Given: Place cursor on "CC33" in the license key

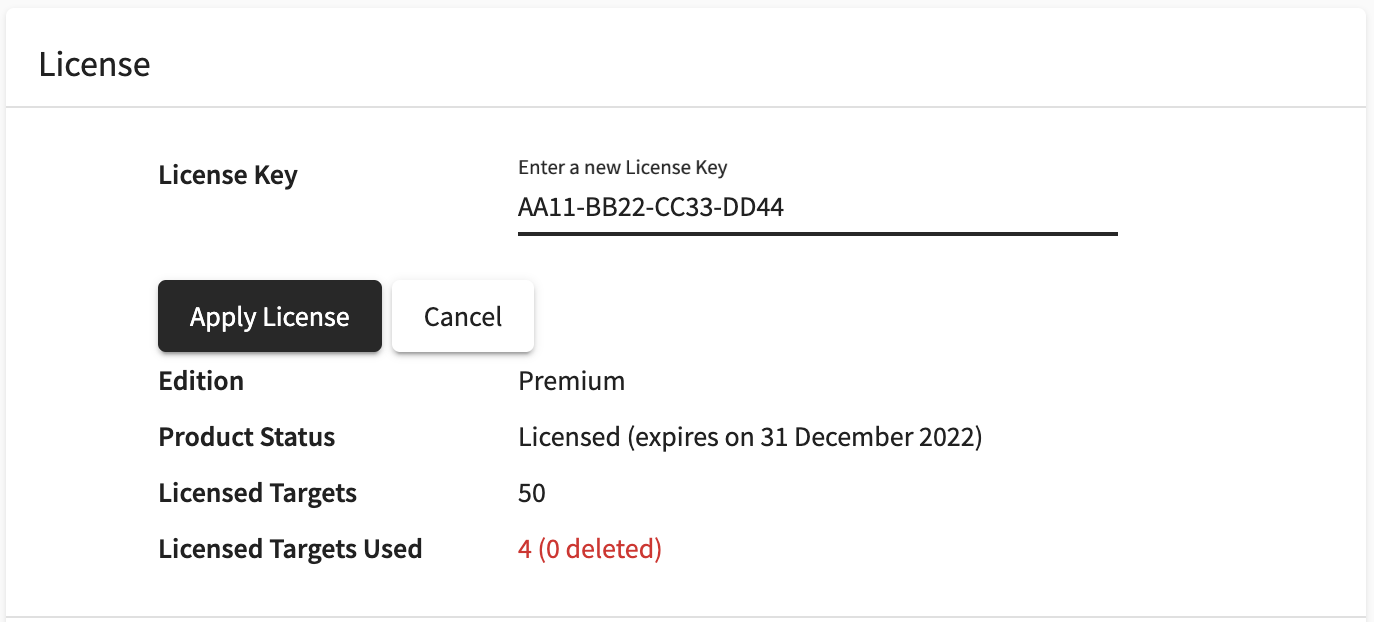Looking at the screenshot, I should (686, 208).
